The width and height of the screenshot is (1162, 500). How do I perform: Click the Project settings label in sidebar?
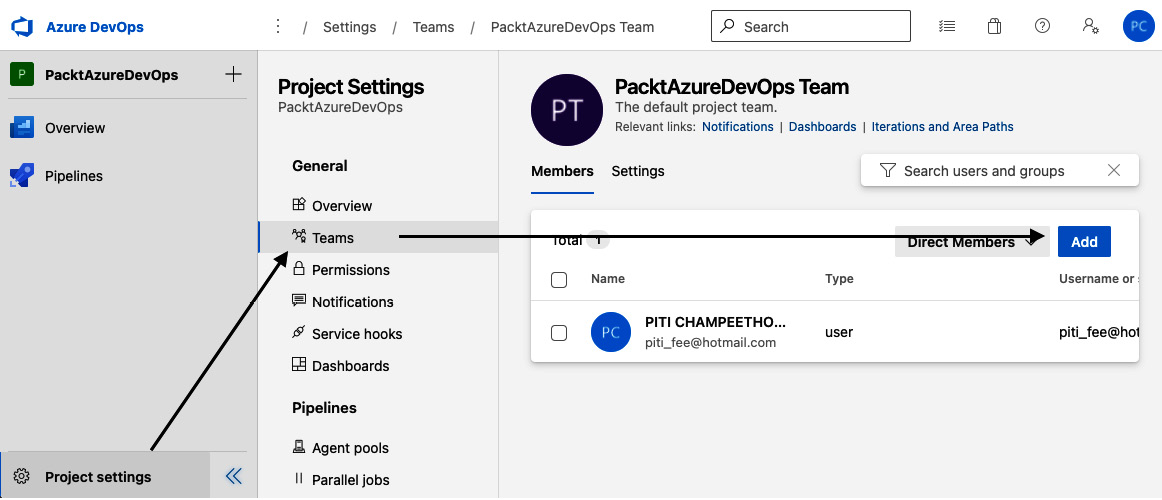98,477
